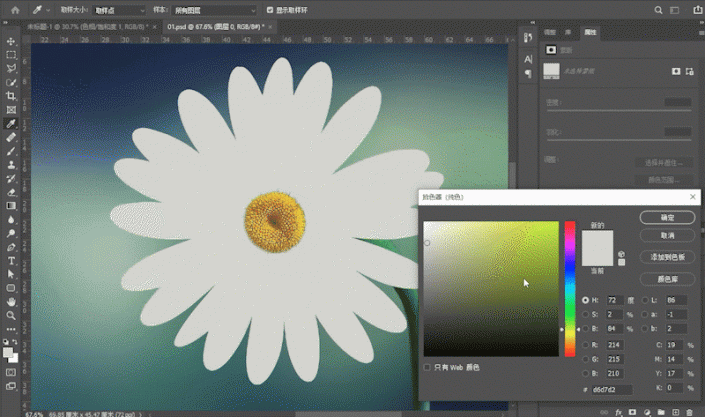Image resolution: width=705 pixels, height=417 pixels.
Task: Select the Move tool
Action: [11, 42]
